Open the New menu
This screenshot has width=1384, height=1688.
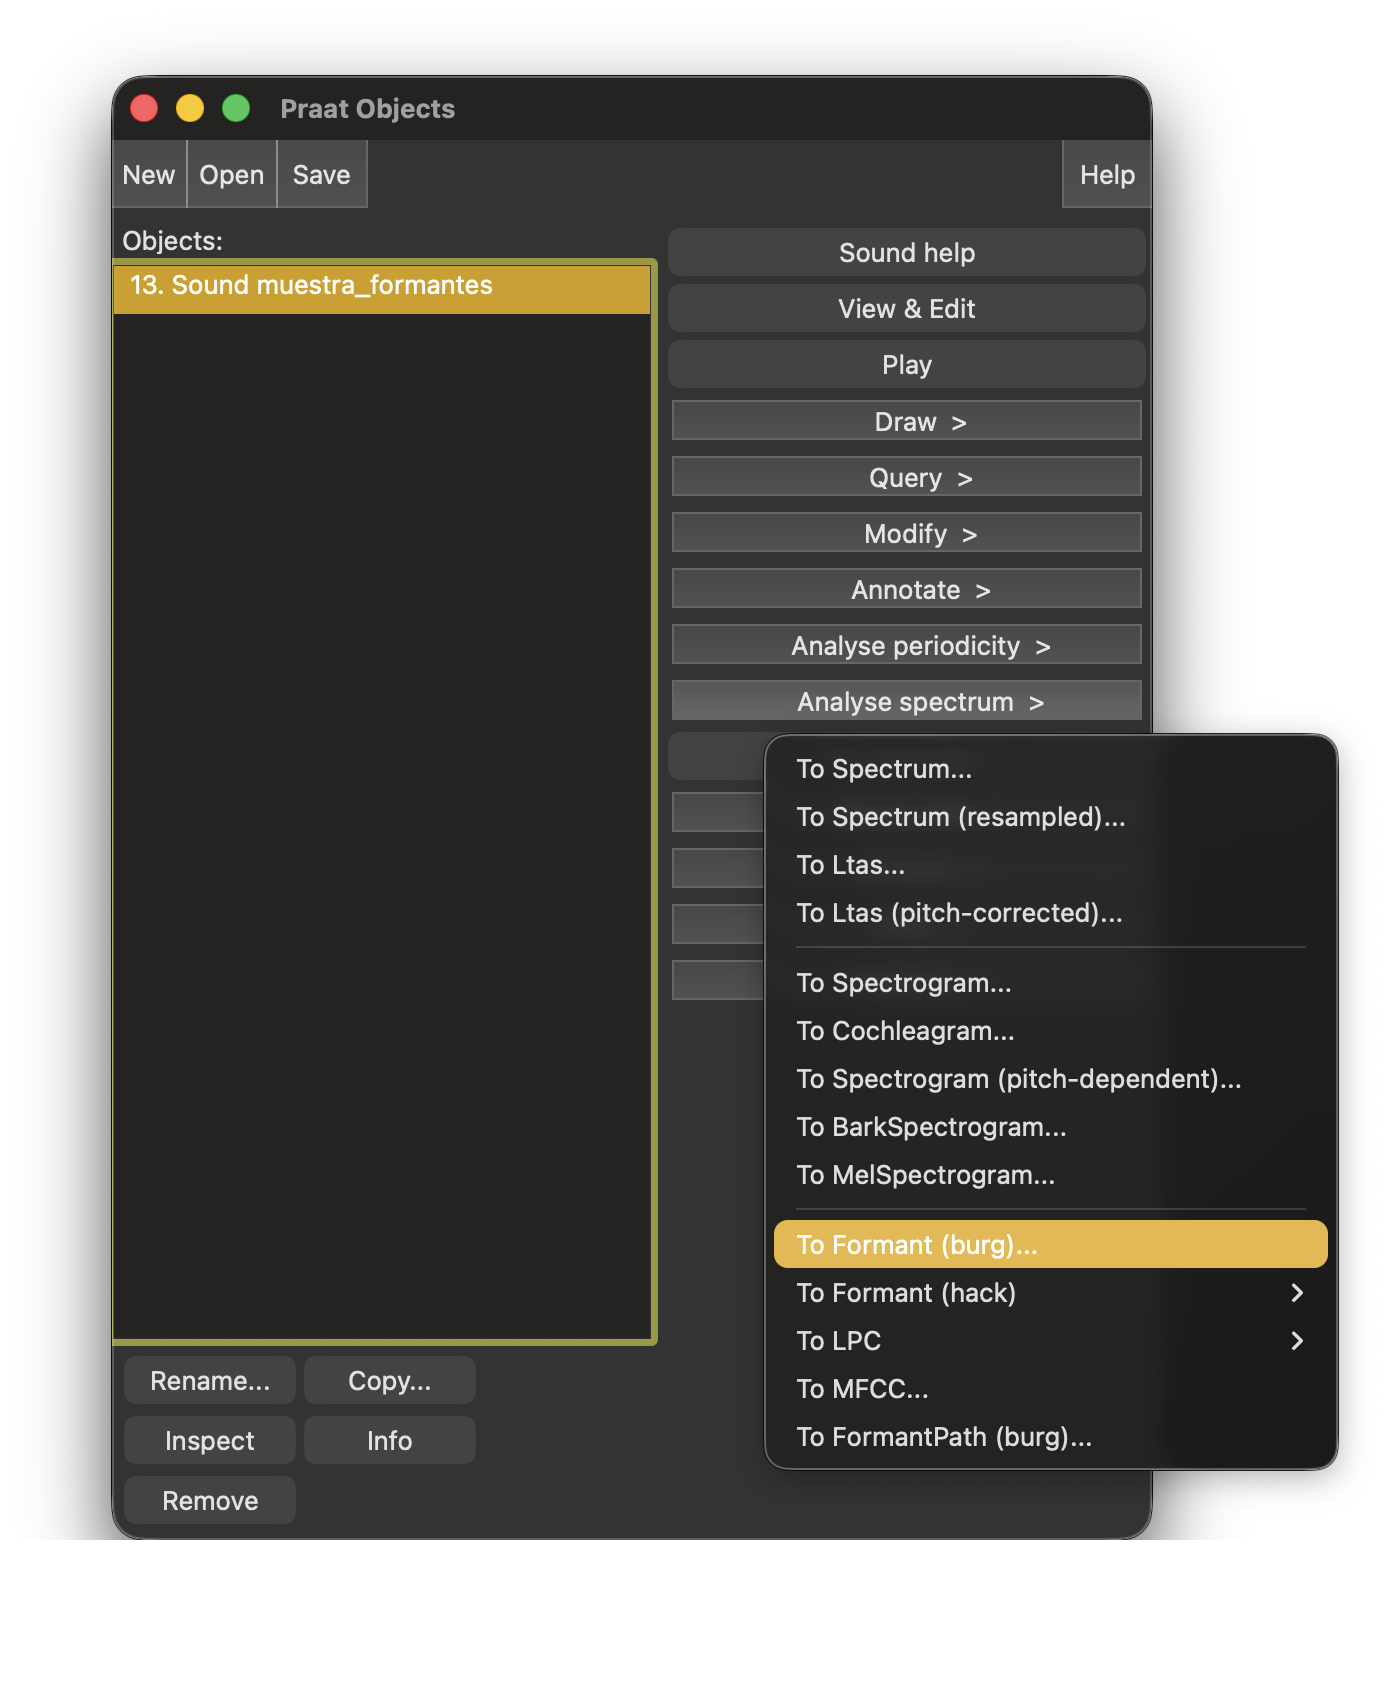pos(149,175)
